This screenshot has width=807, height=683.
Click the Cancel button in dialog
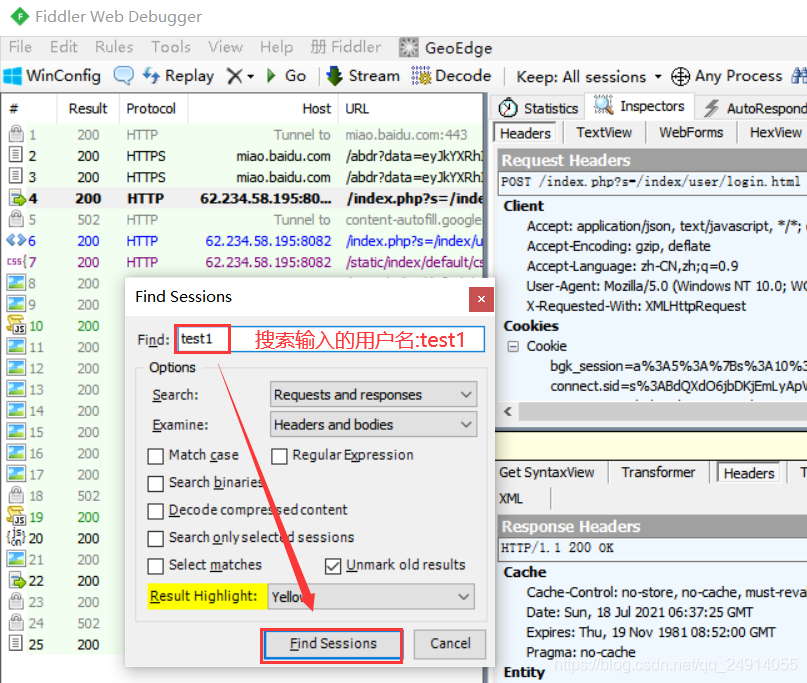tap(450, 644)
